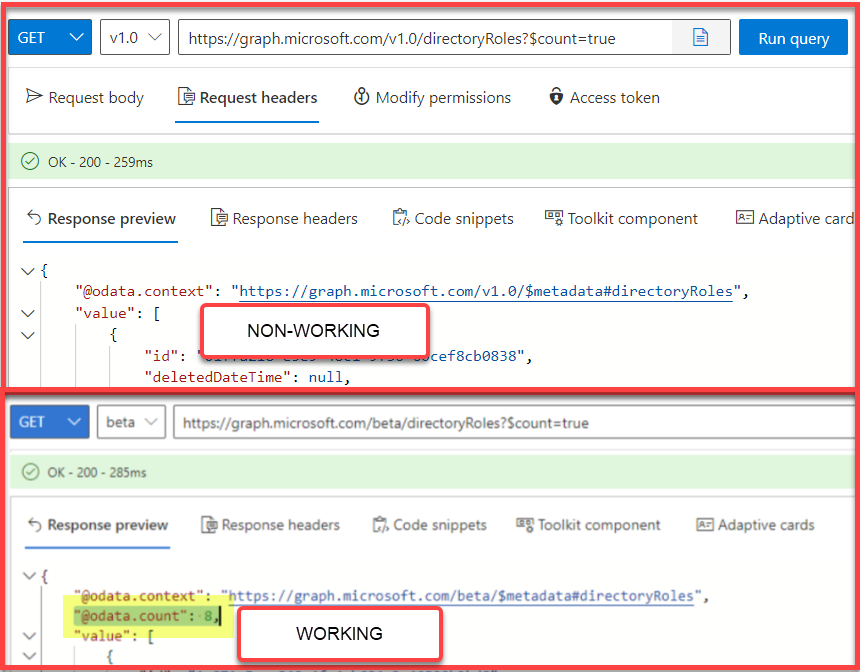This screenshot has width=860, height=672.
Task: Click the beta Adaptive cards icon
Action: coord(704,524)
